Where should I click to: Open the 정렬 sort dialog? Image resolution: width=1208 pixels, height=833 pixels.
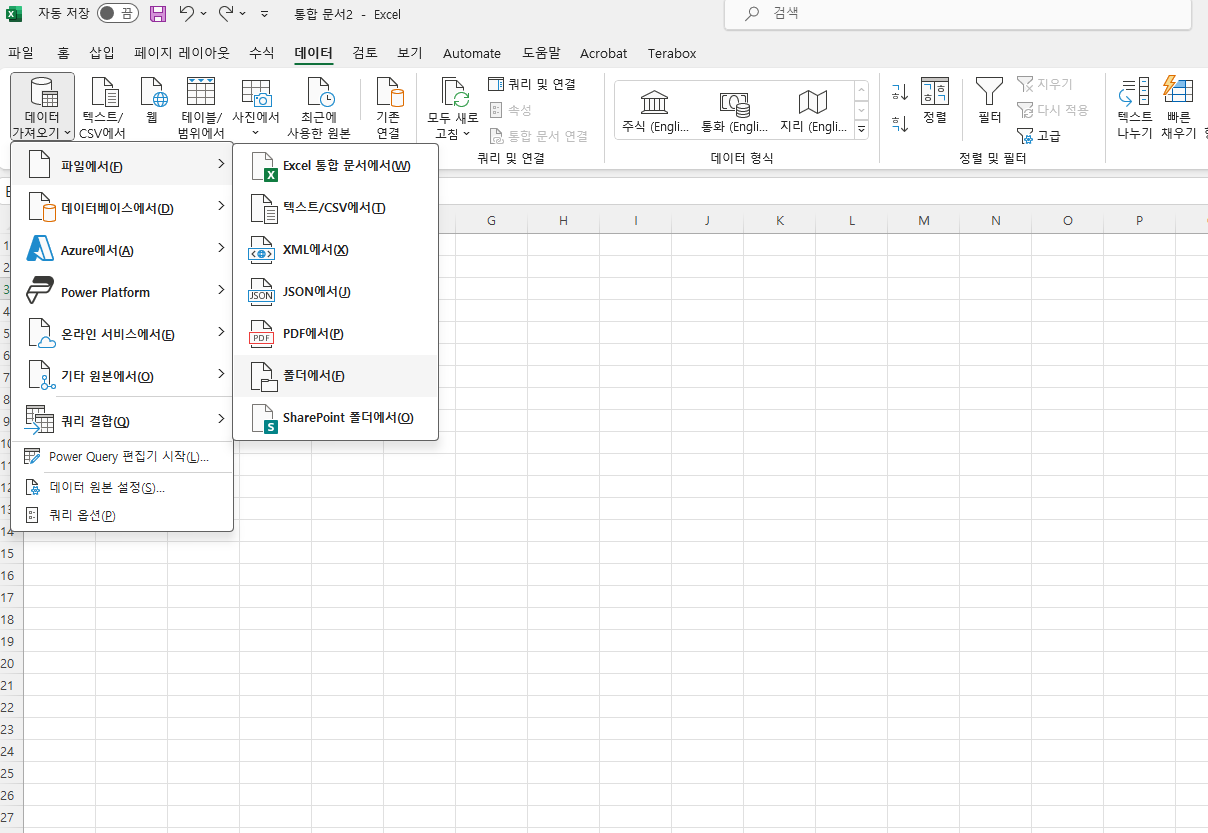(x=935, y=100)
